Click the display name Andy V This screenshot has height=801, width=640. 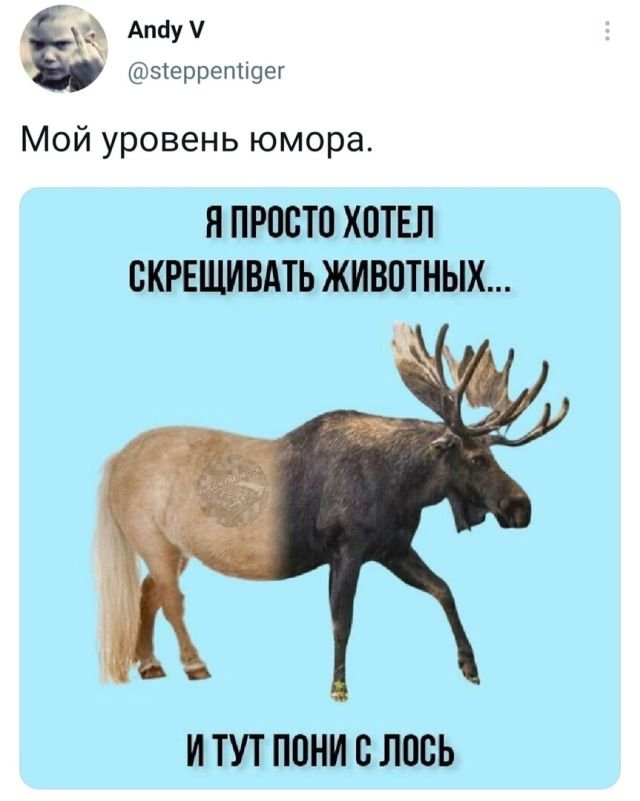[x=165, y=32]
